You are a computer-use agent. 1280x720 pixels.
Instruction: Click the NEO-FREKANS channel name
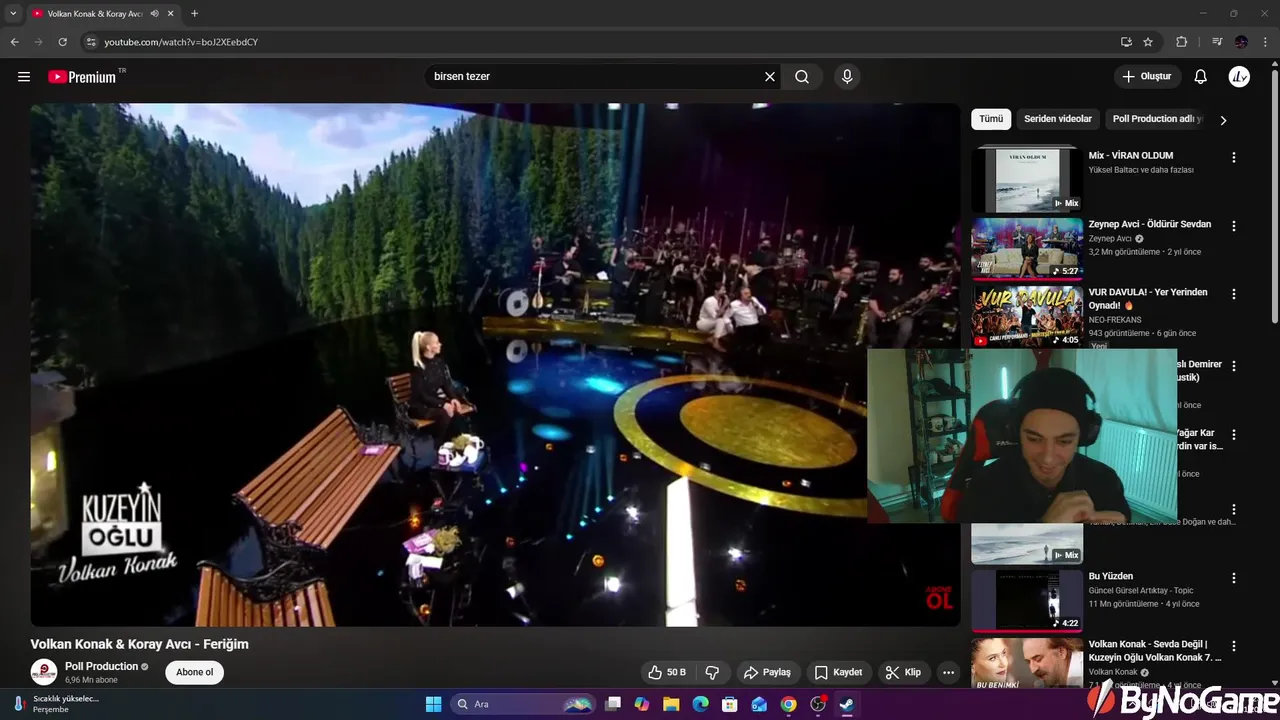1115,320
